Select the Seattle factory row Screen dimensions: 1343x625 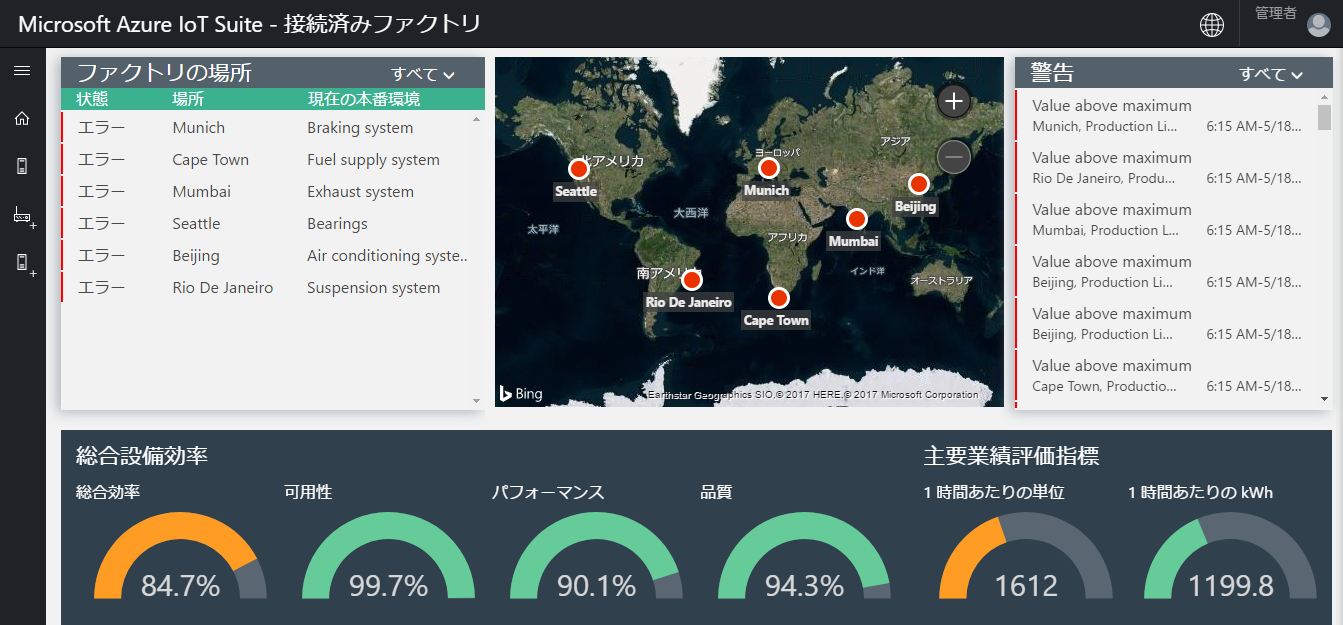tap(265, 224)
